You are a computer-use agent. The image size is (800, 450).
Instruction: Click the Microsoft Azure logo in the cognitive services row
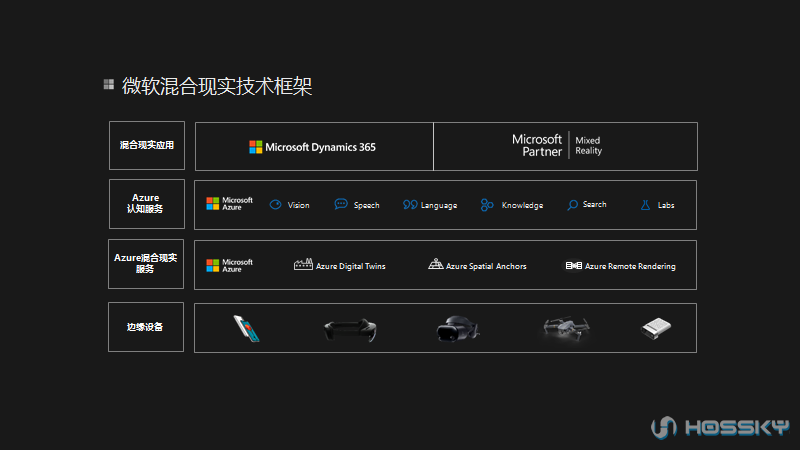pos(229,204)
